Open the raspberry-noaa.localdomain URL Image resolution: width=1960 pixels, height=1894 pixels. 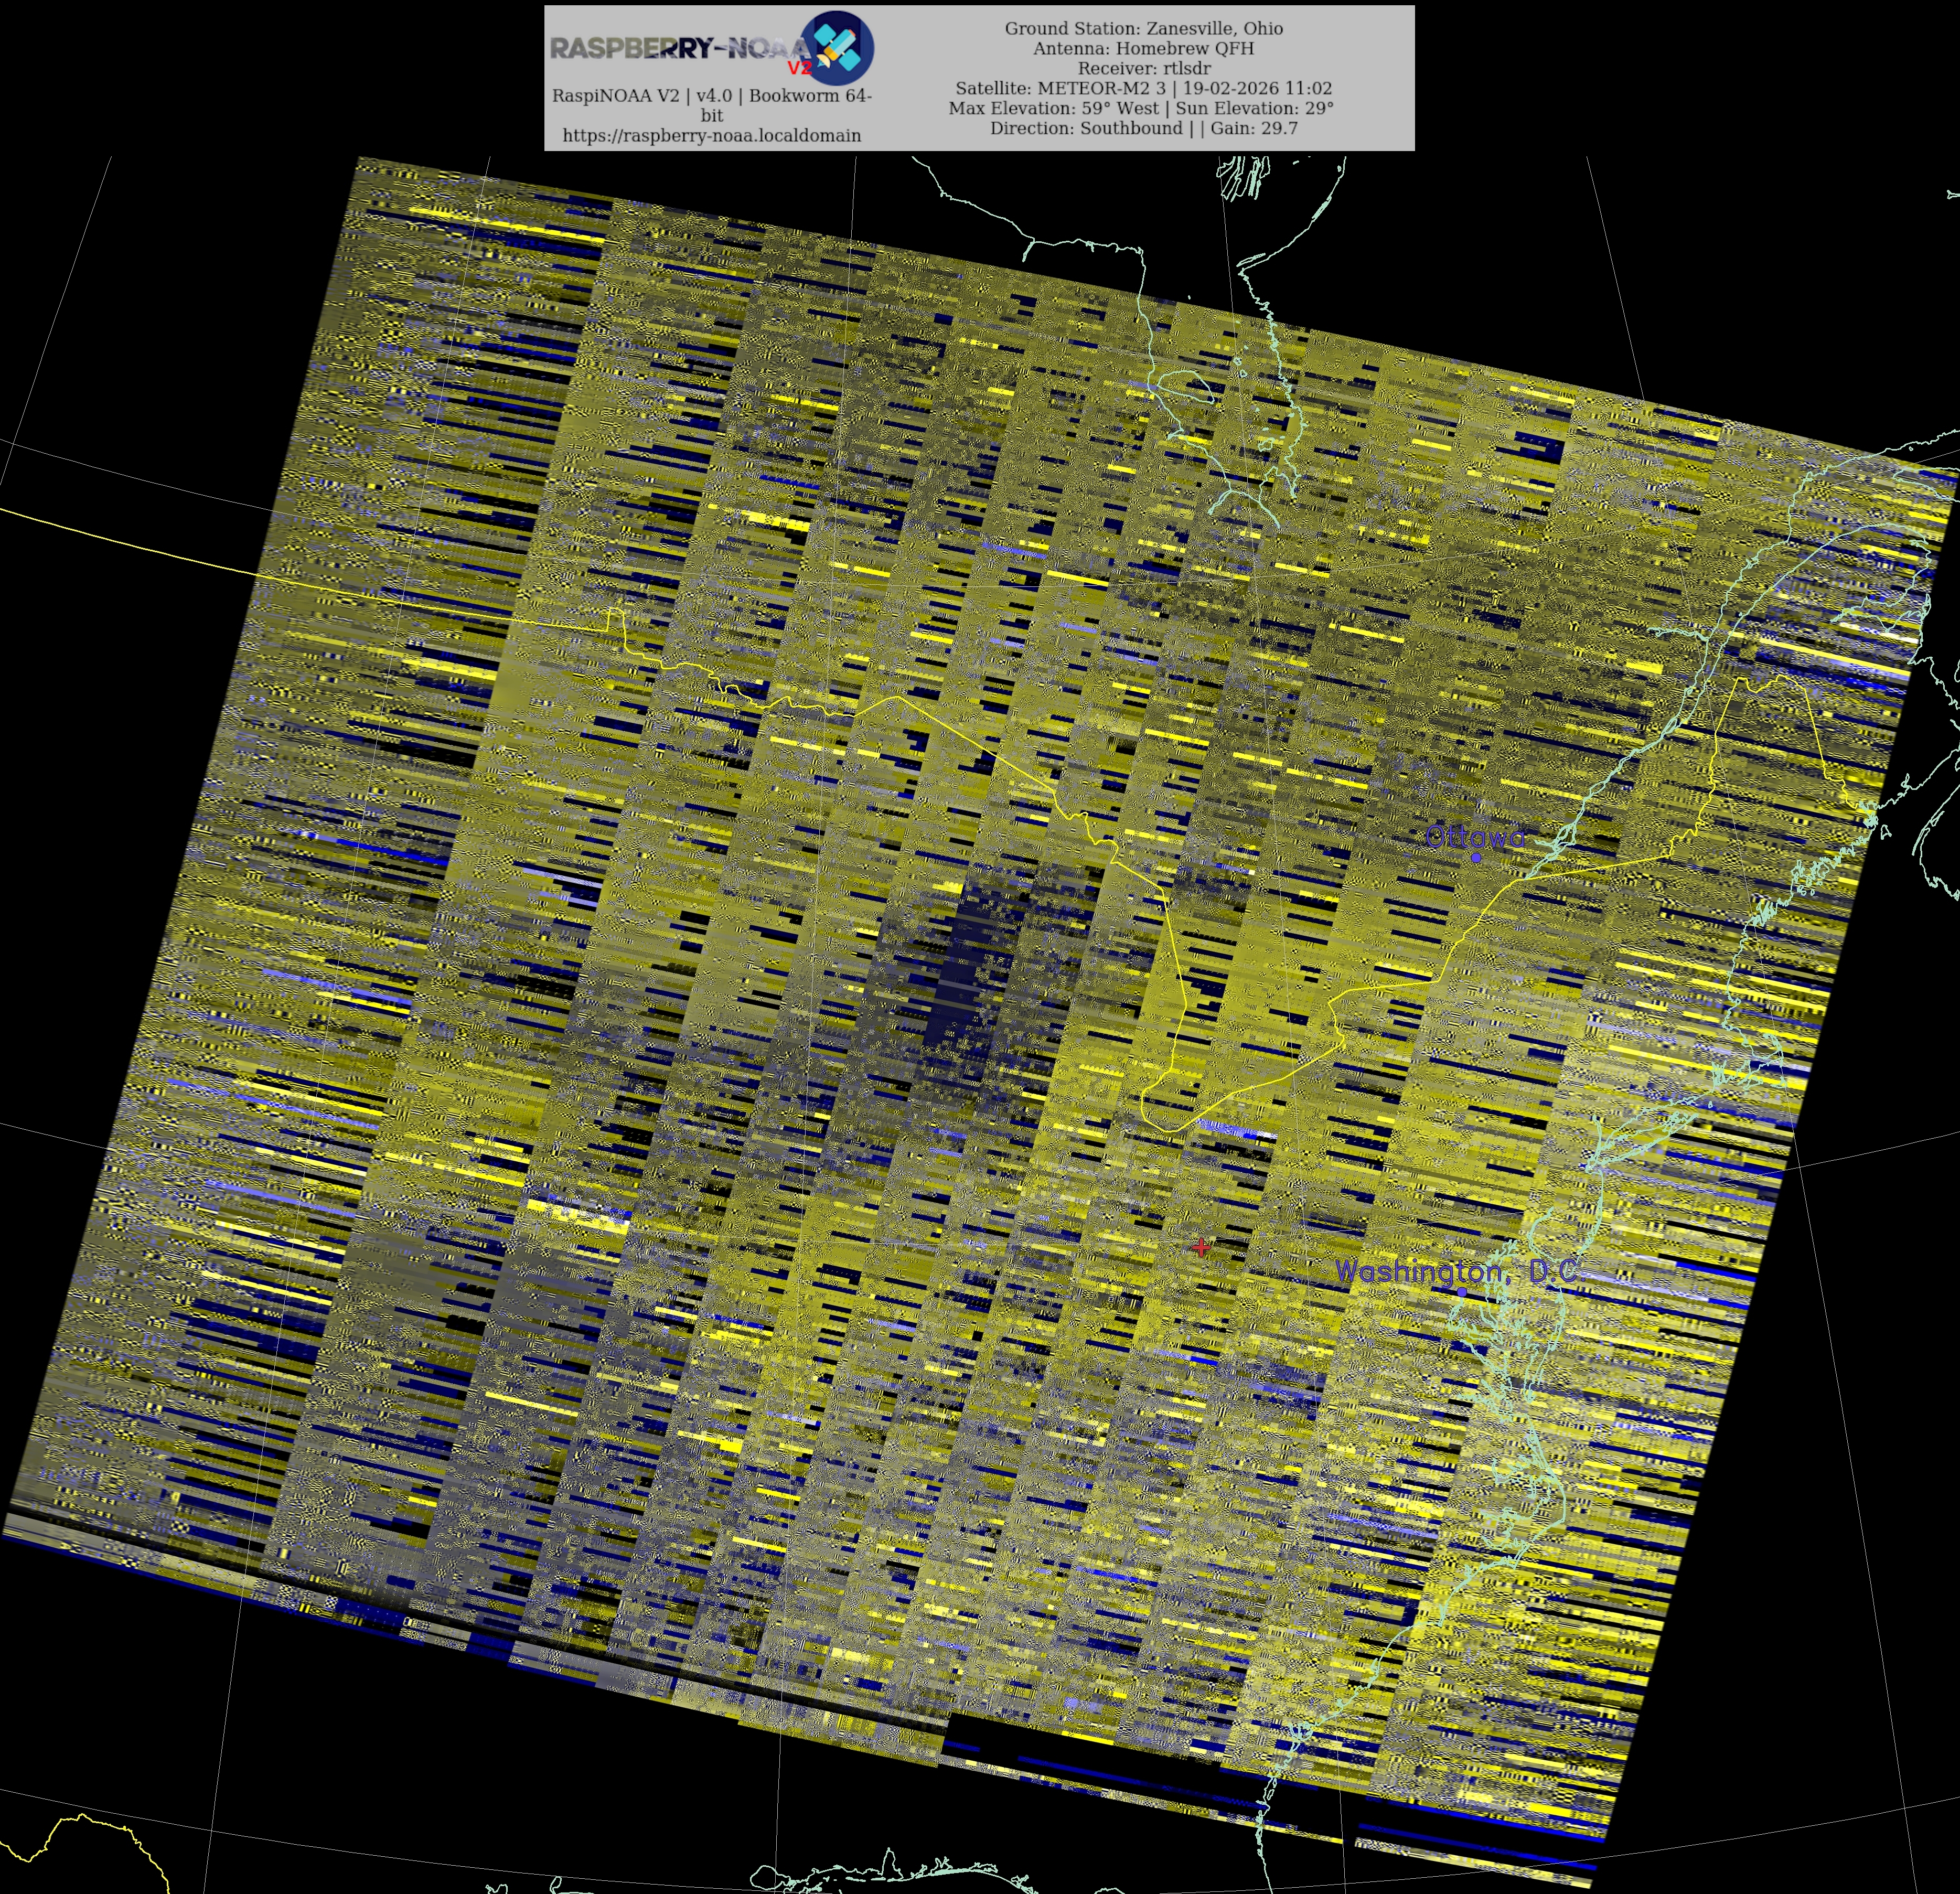[711, 135]
